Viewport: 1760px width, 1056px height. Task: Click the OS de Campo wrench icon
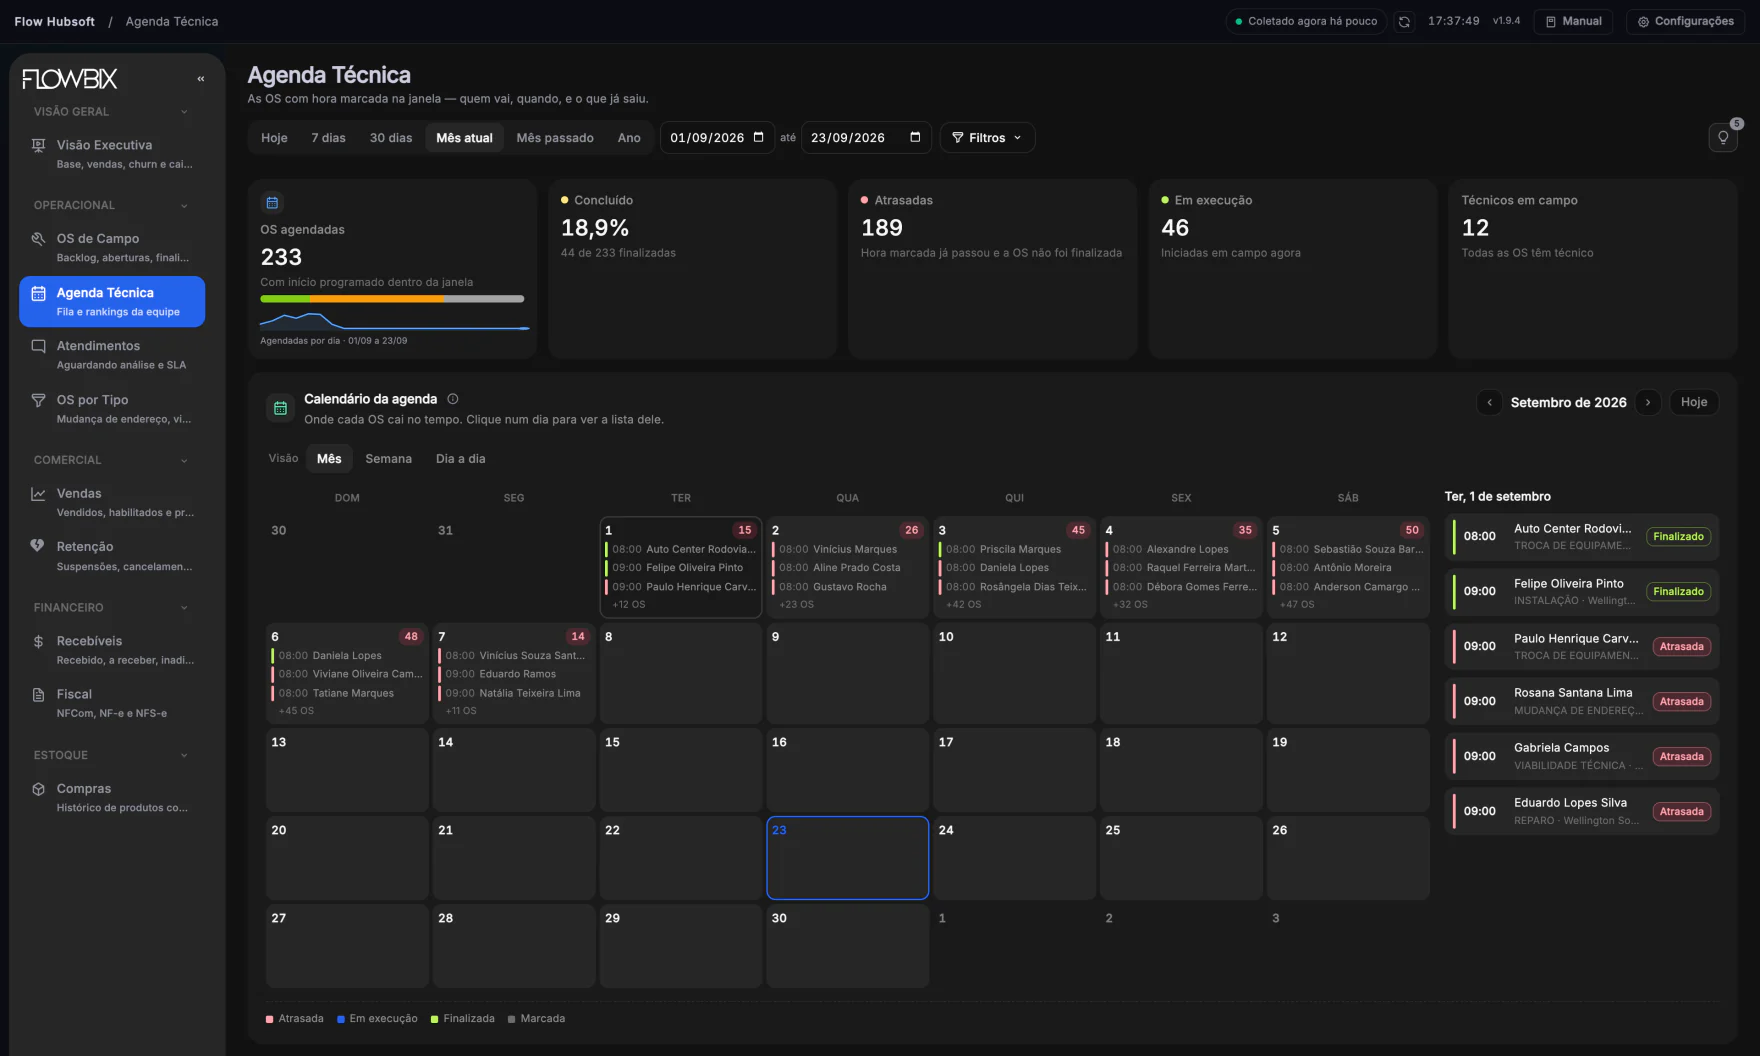[38, 239]
